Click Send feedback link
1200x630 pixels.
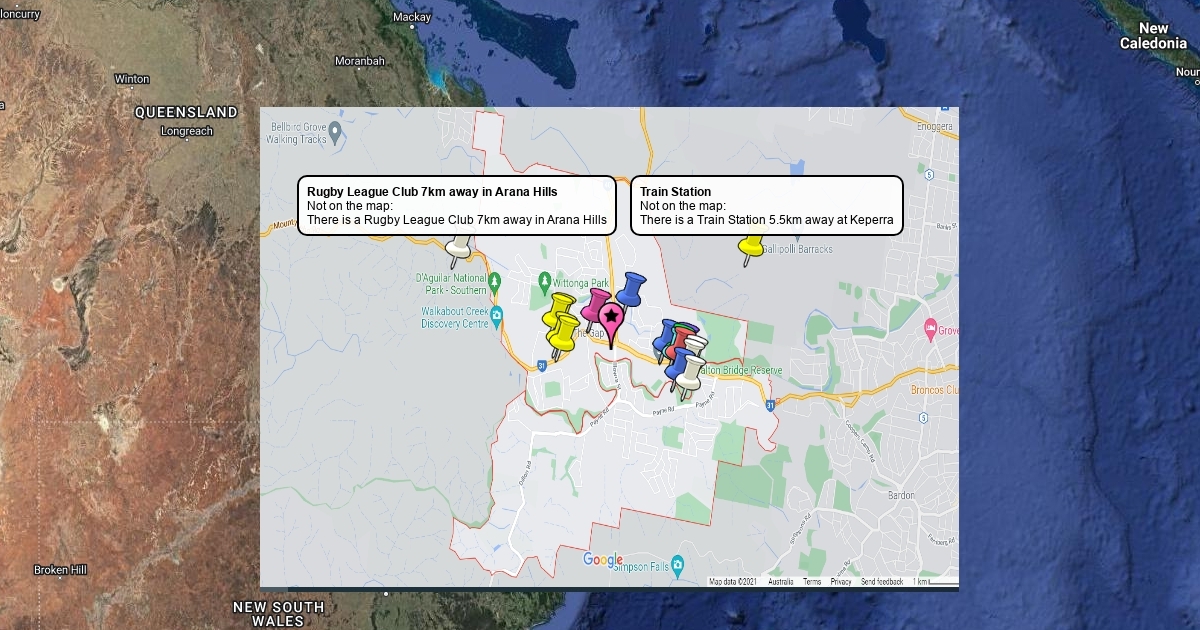point(881,581)
